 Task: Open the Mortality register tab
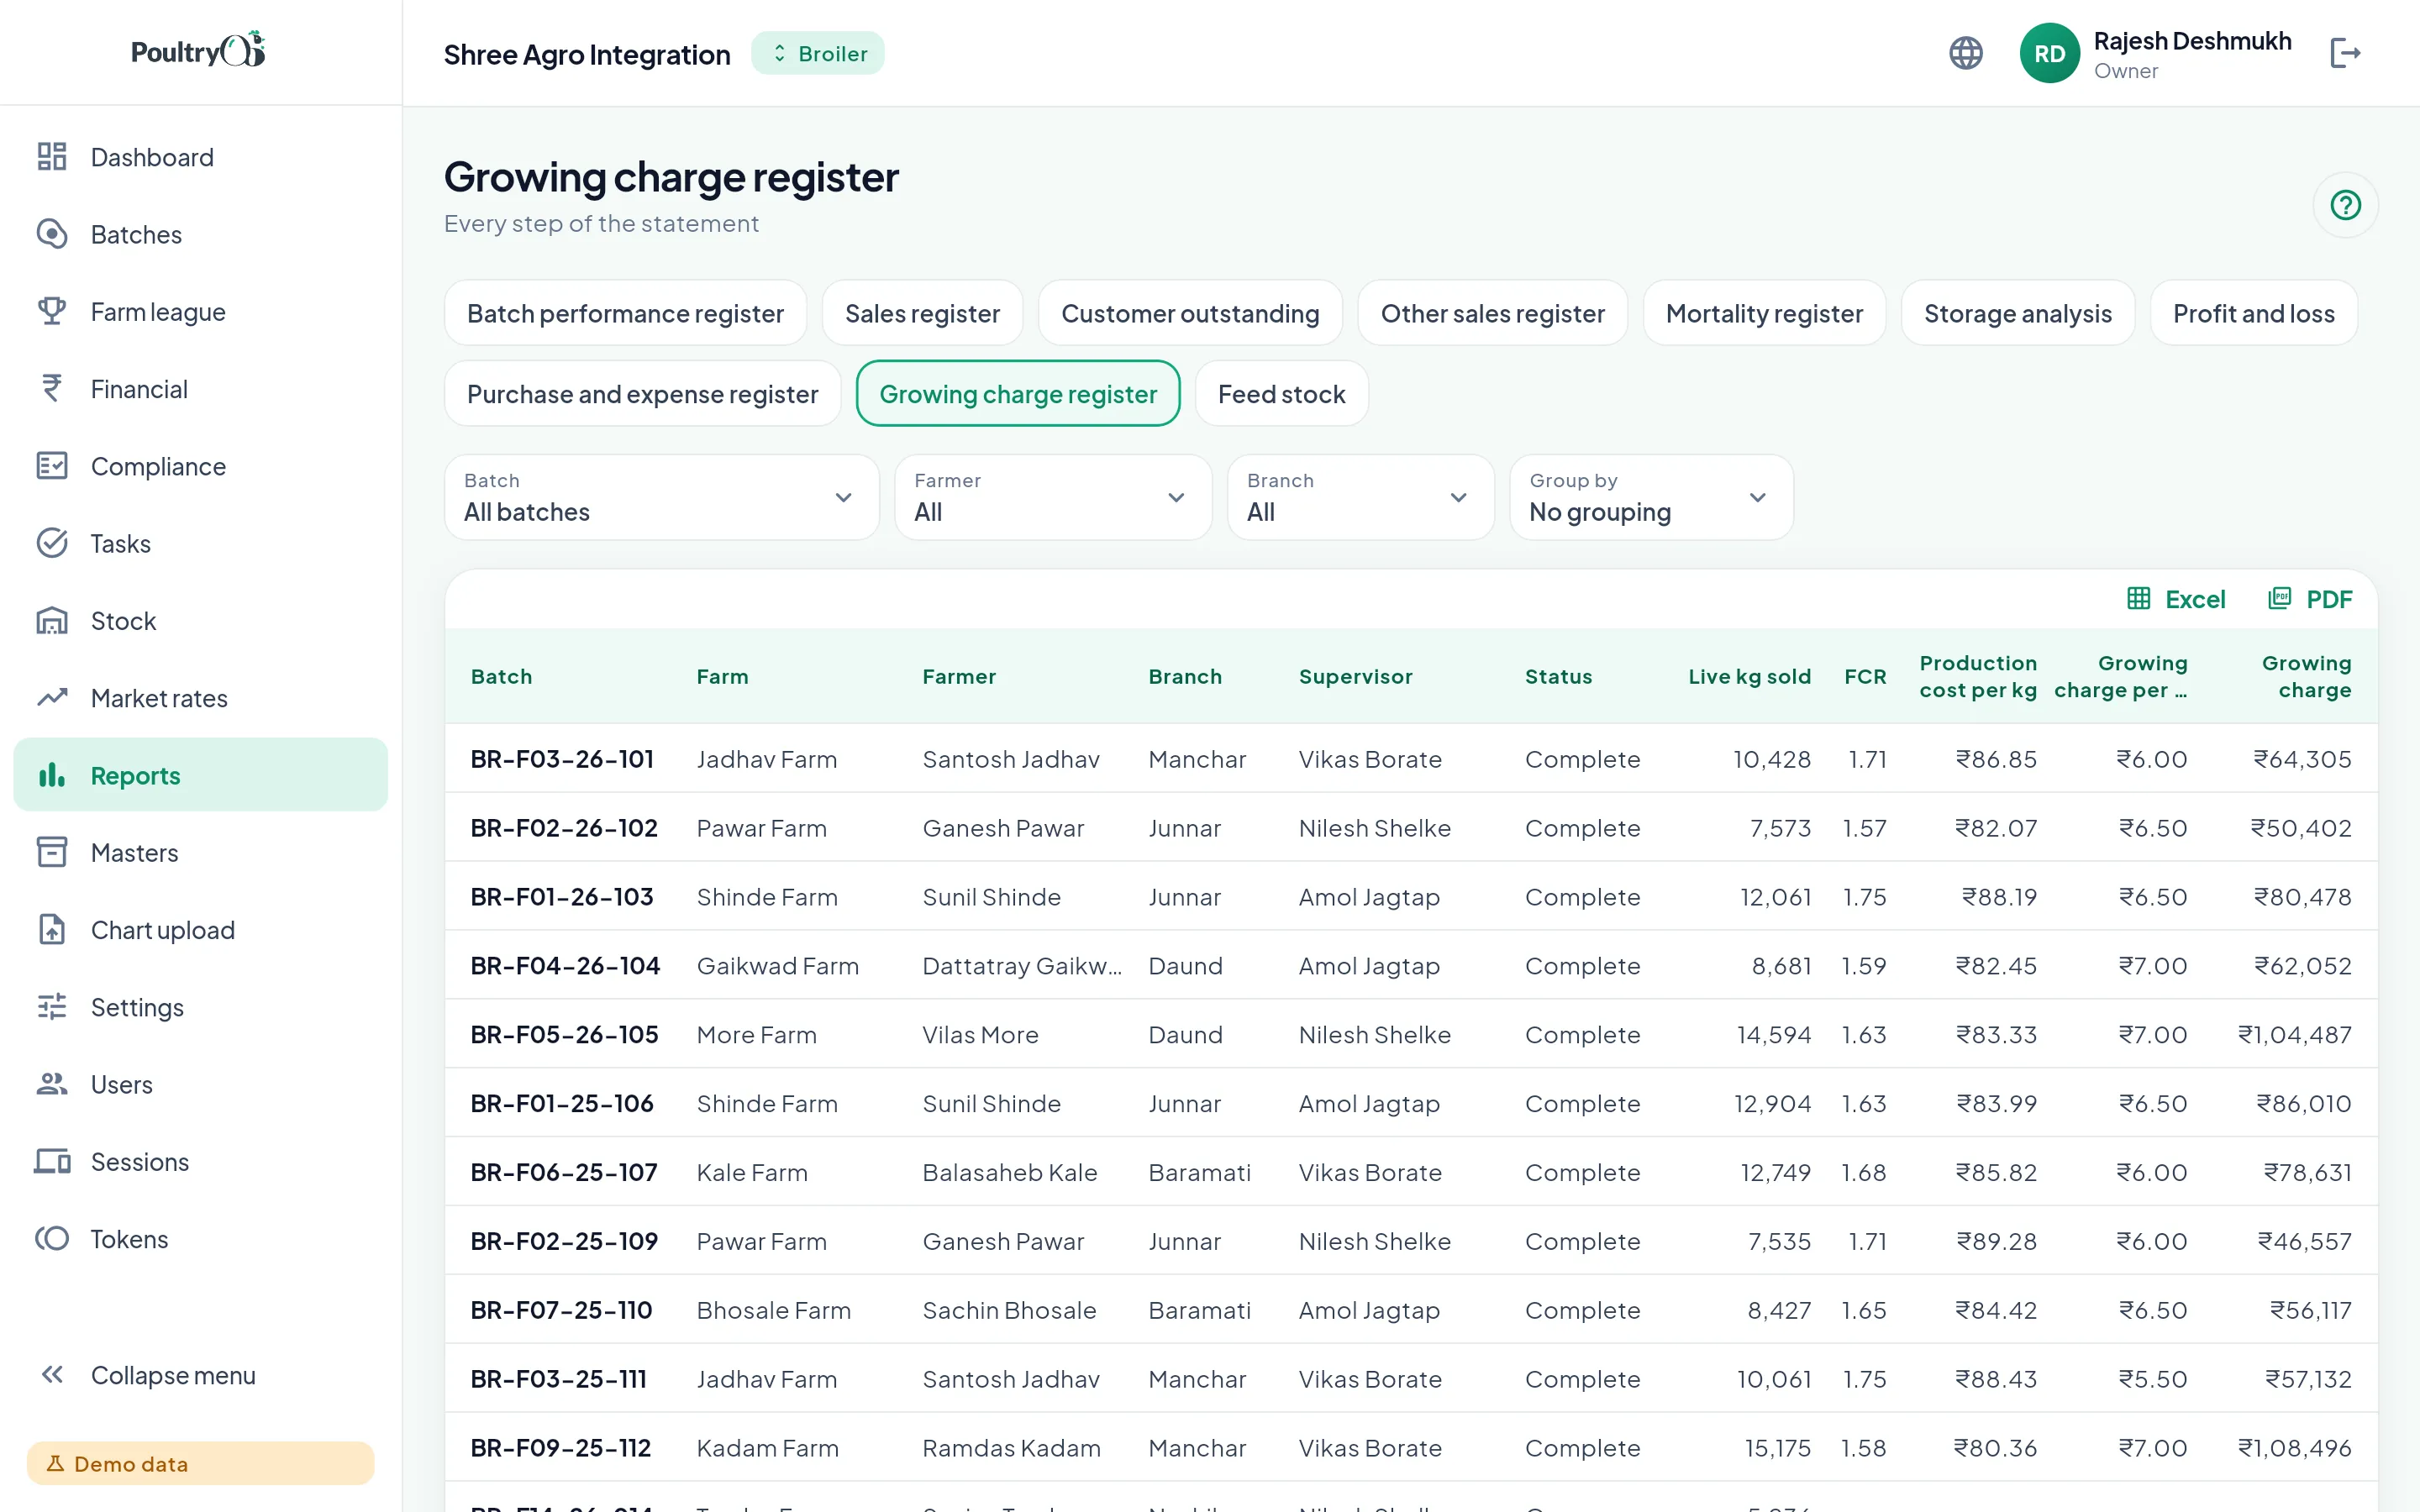[1764, 313]
